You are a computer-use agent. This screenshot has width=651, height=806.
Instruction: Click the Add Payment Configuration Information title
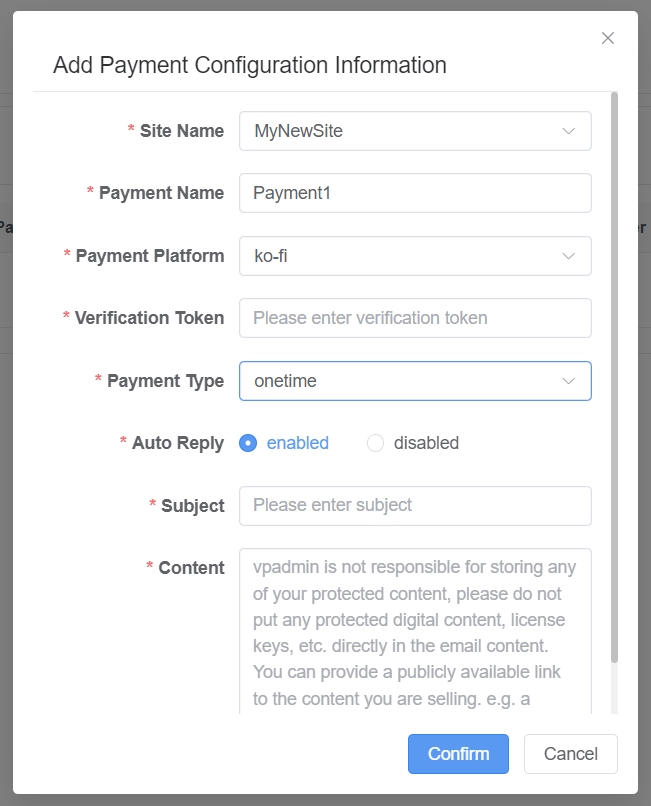(249, 65)
